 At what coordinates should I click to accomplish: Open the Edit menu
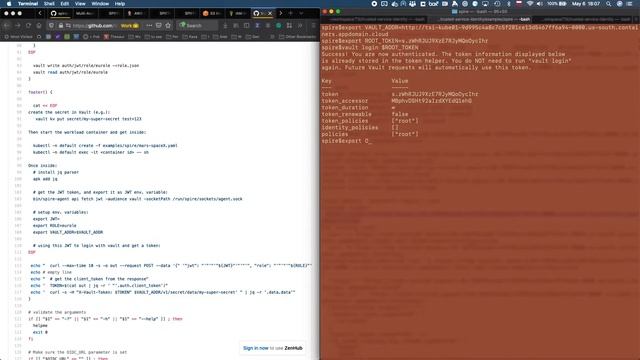click(65, 4)
